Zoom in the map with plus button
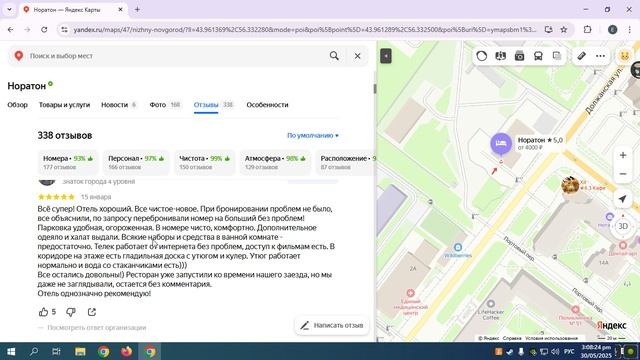The height and width of the screenshot is (360, 640). (623, 155)
